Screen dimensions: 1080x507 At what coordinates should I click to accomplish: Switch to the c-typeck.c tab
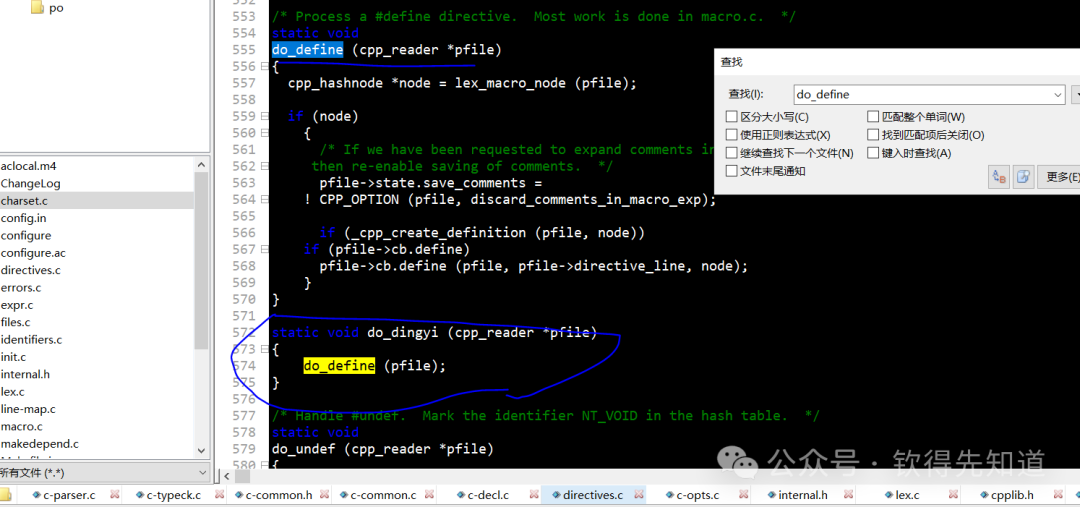point(174,495)
